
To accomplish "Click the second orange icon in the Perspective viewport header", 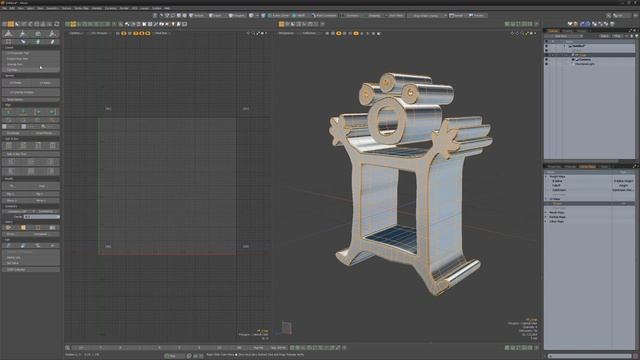I will tap(356, 33).
